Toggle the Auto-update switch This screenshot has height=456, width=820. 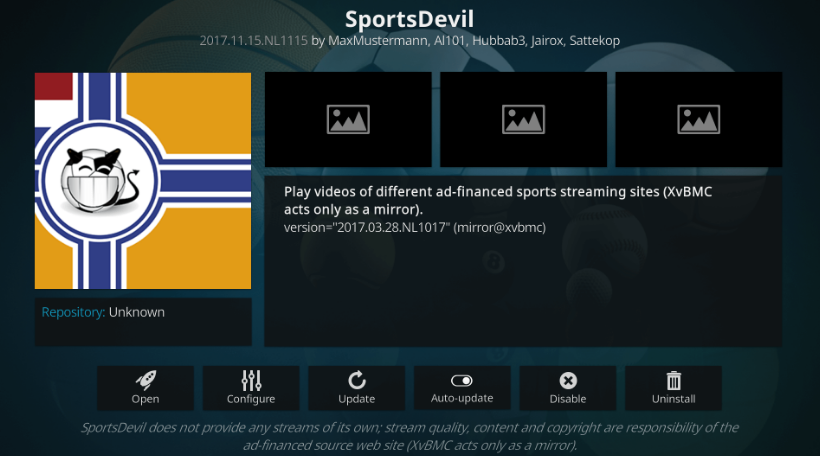pos(462,380)
